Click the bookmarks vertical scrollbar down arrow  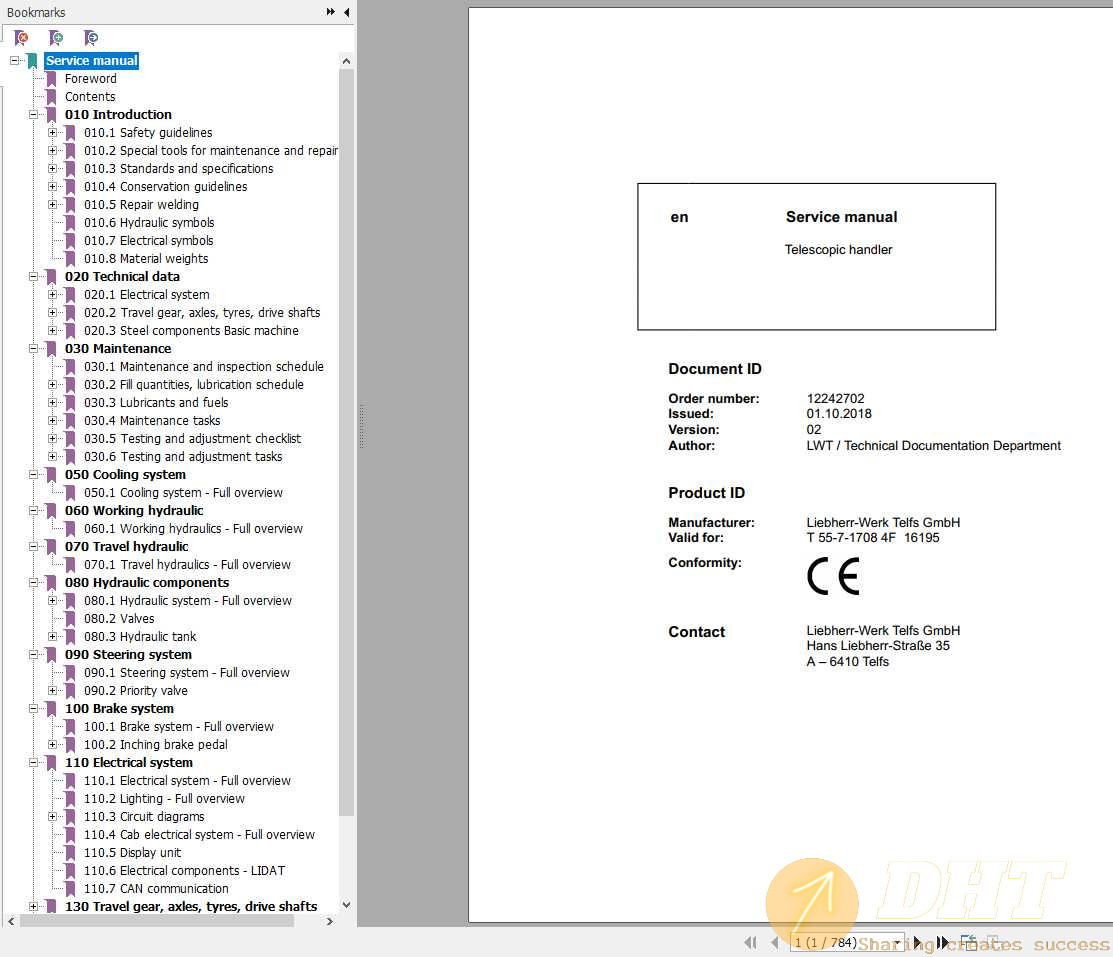346,904
